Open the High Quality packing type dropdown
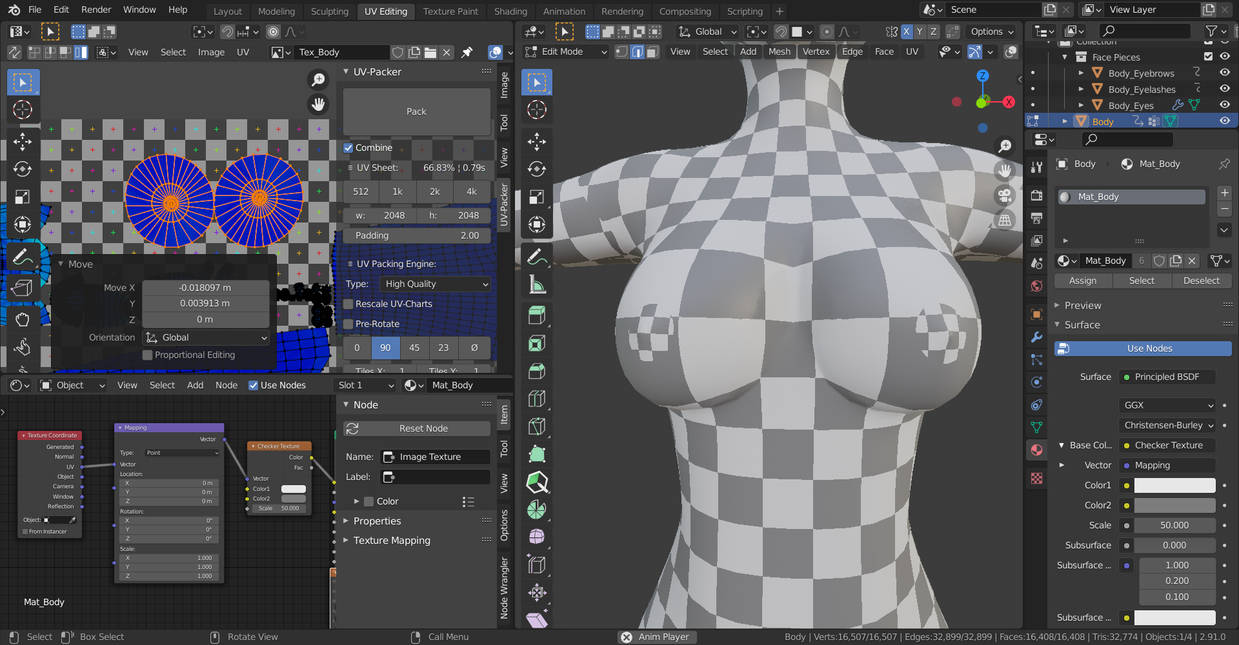 click(437, 284)
